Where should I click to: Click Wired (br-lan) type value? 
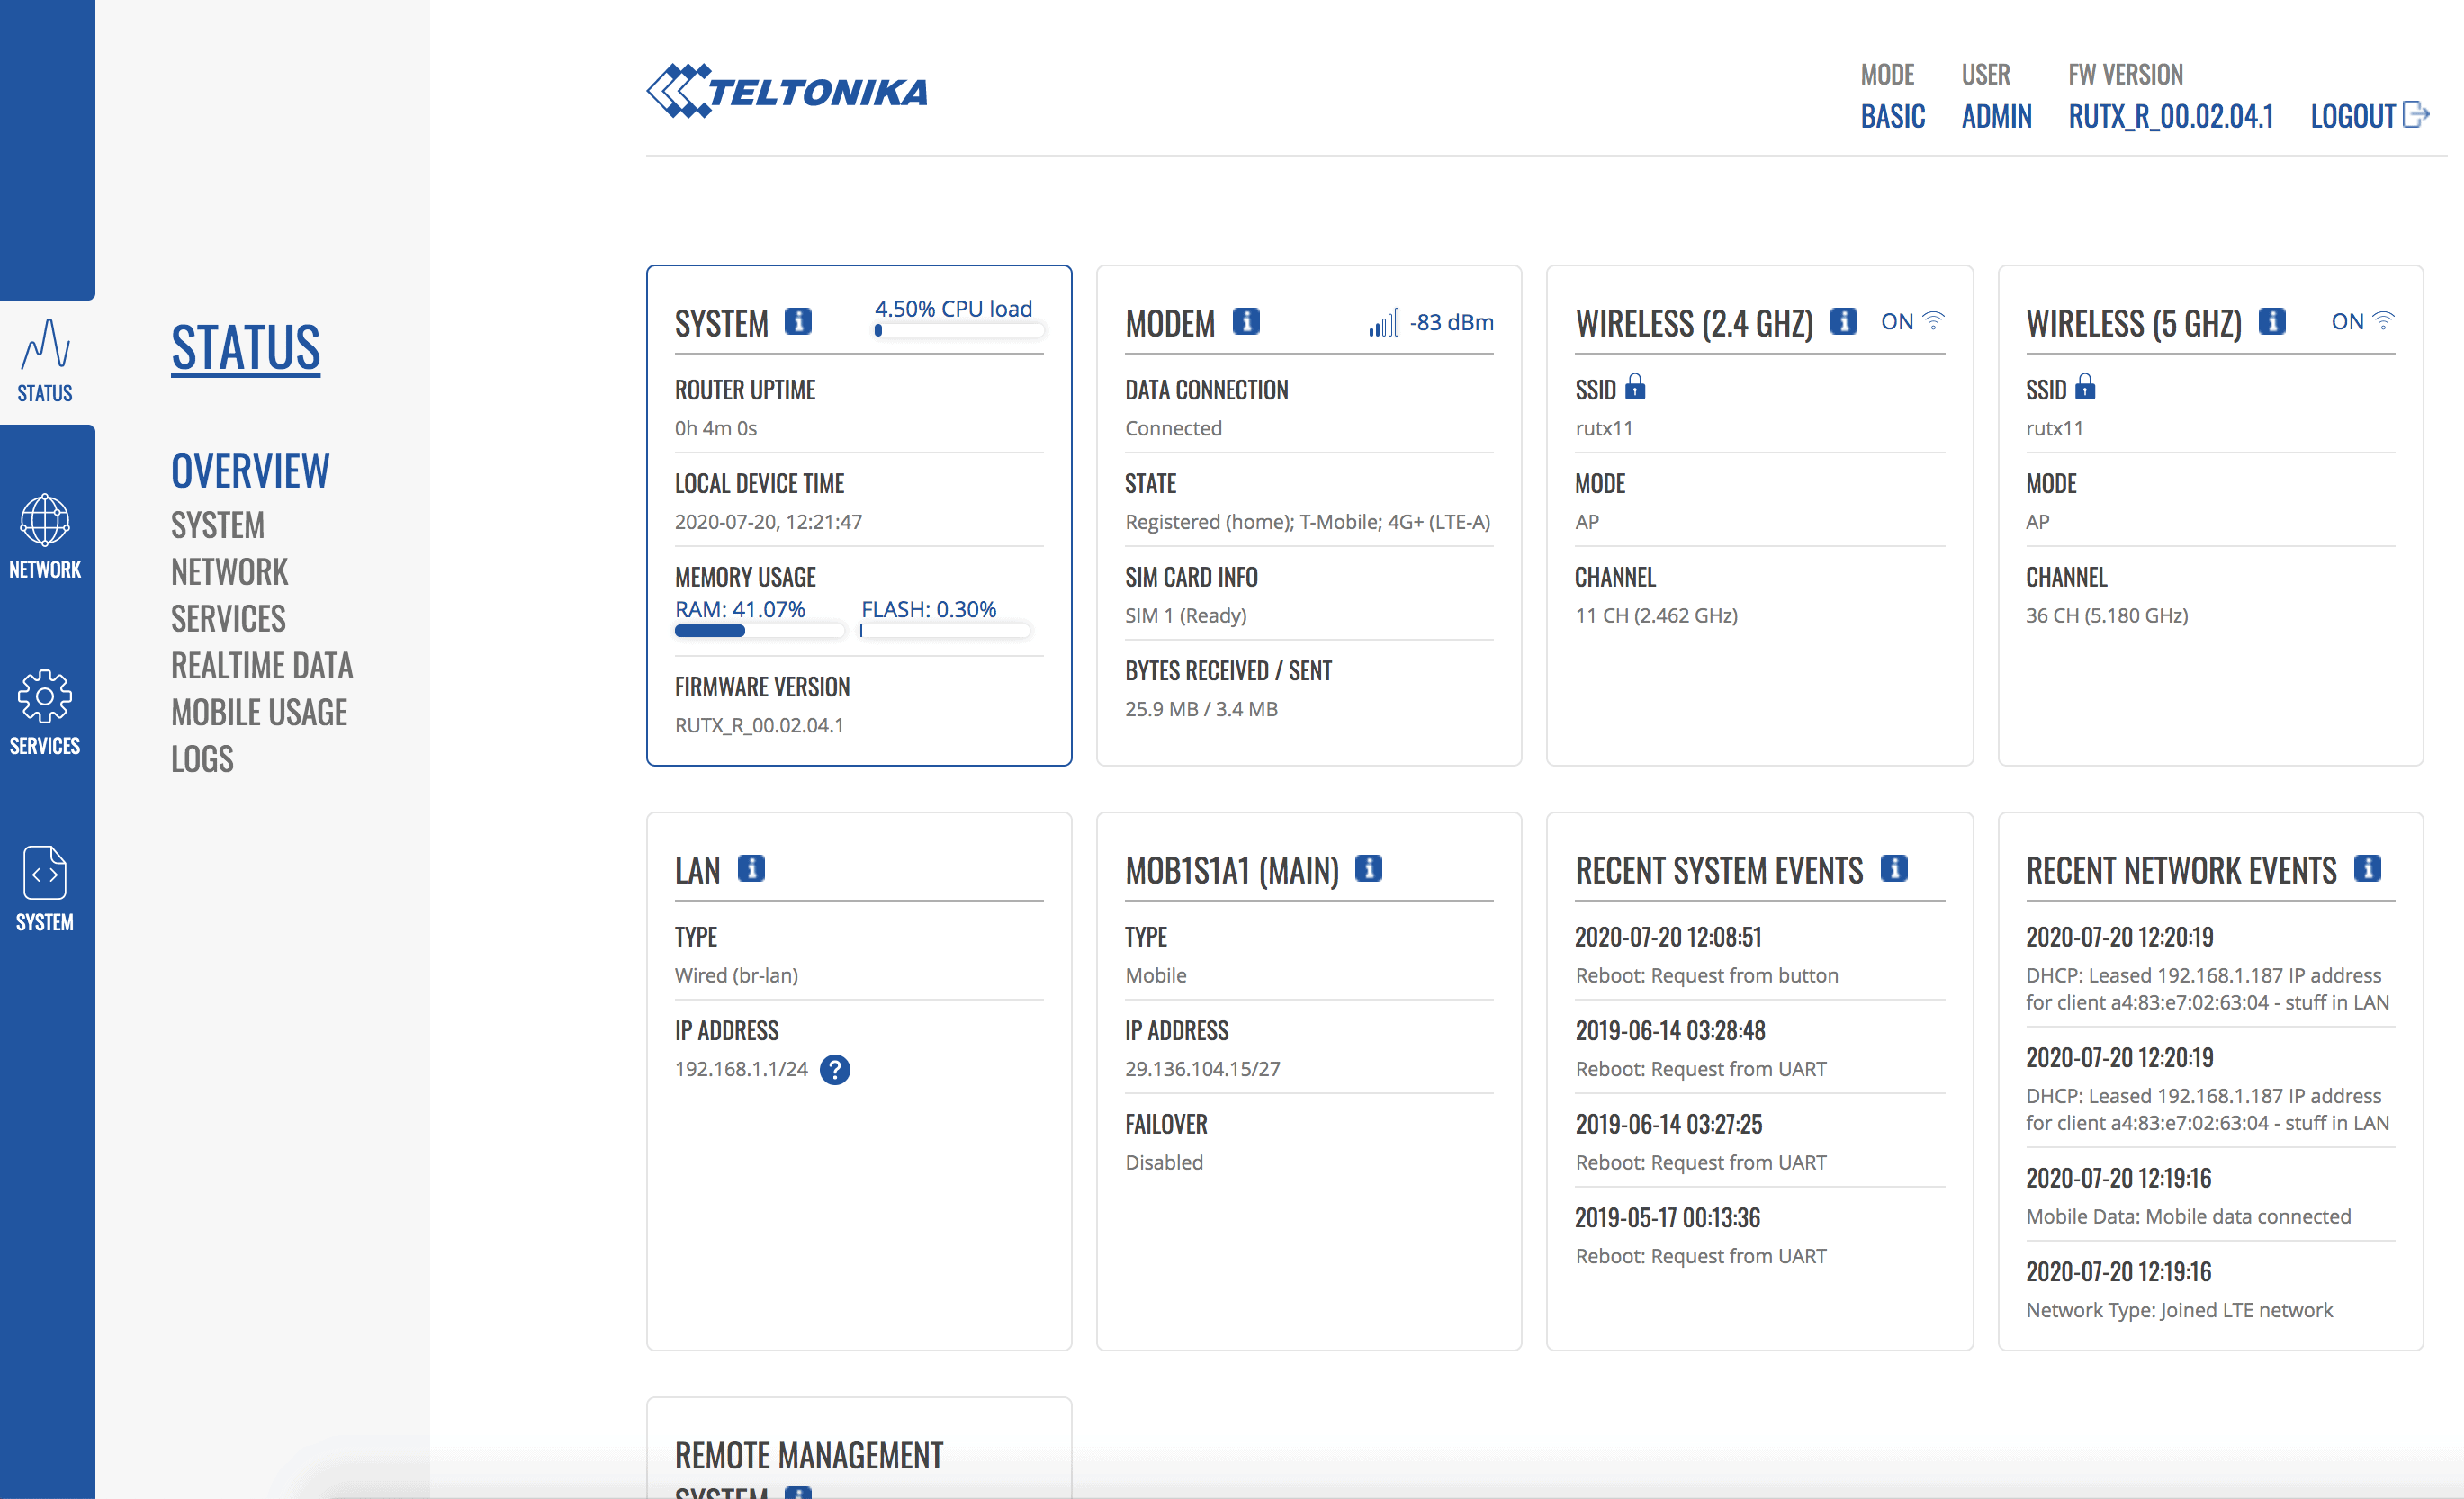[x=736, y=975]
